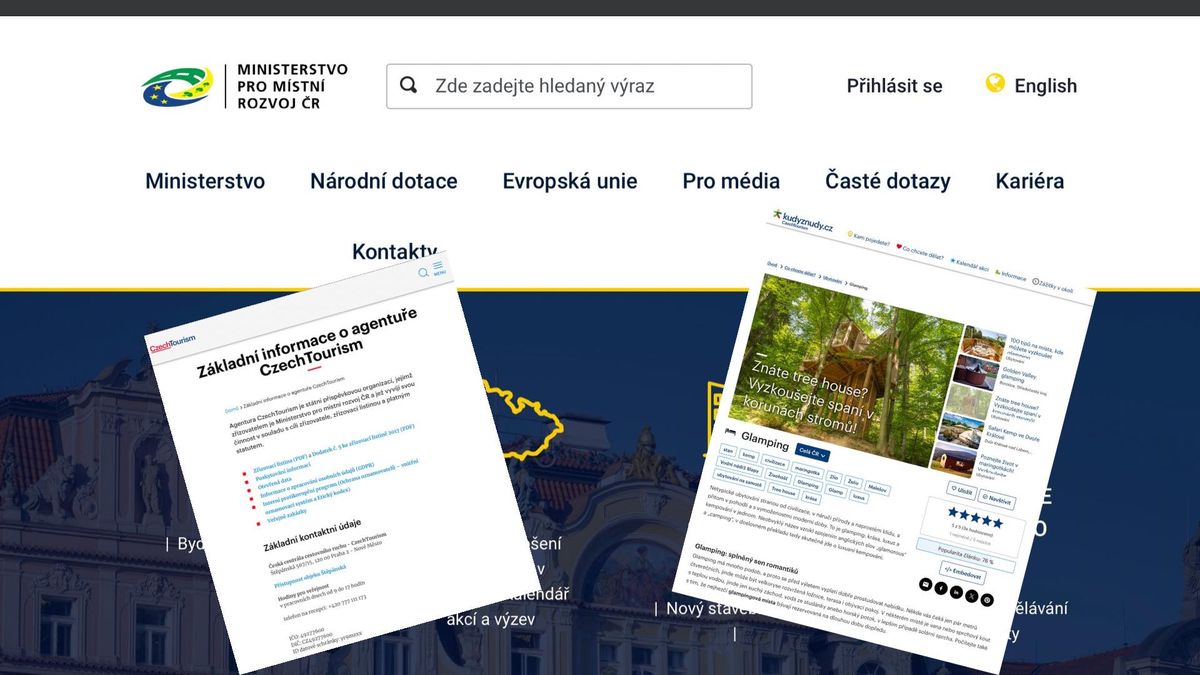Open the Kariéra menu item
Image resolution: width=1200 pixels, height=675 pixels.
point(1030,181)
